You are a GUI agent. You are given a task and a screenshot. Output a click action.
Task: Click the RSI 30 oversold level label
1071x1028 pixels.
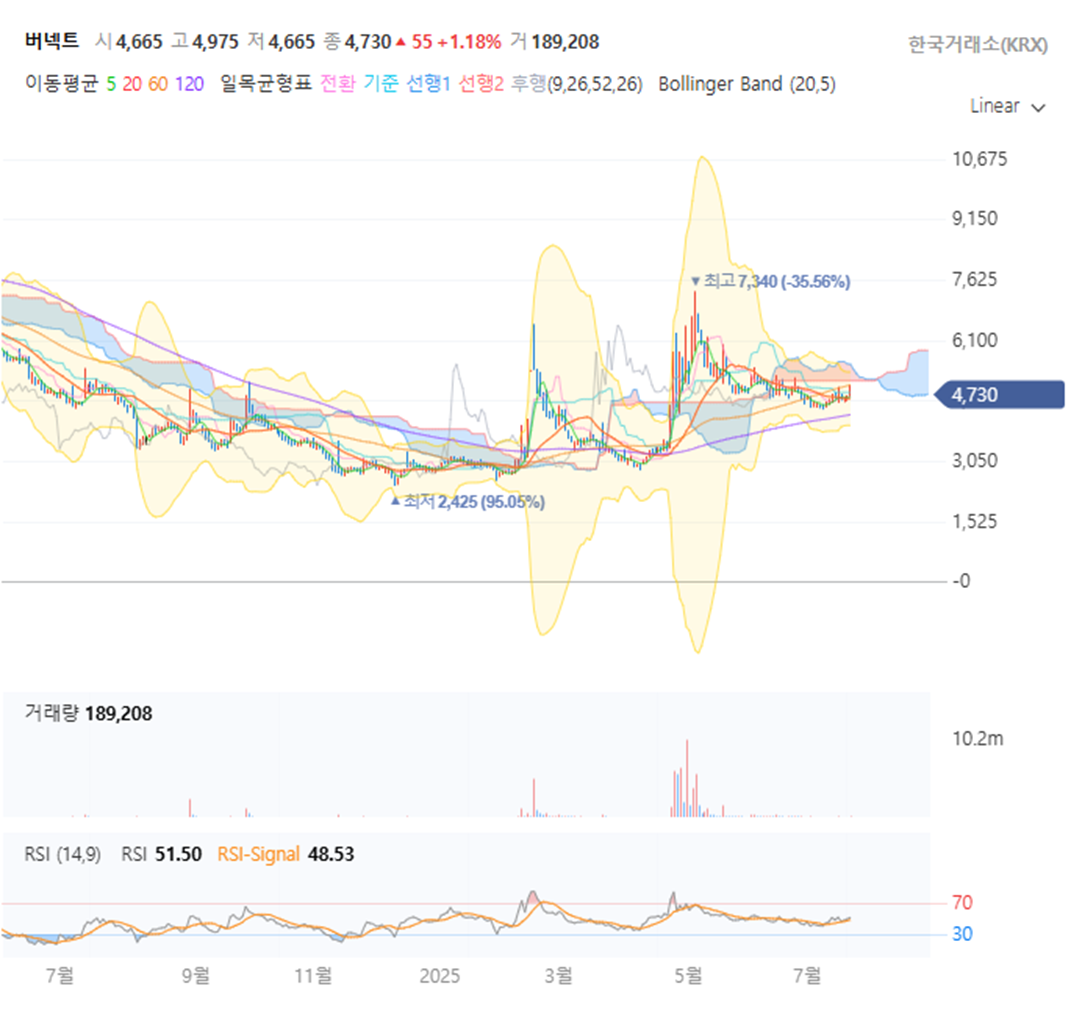[x=962, y=934]
